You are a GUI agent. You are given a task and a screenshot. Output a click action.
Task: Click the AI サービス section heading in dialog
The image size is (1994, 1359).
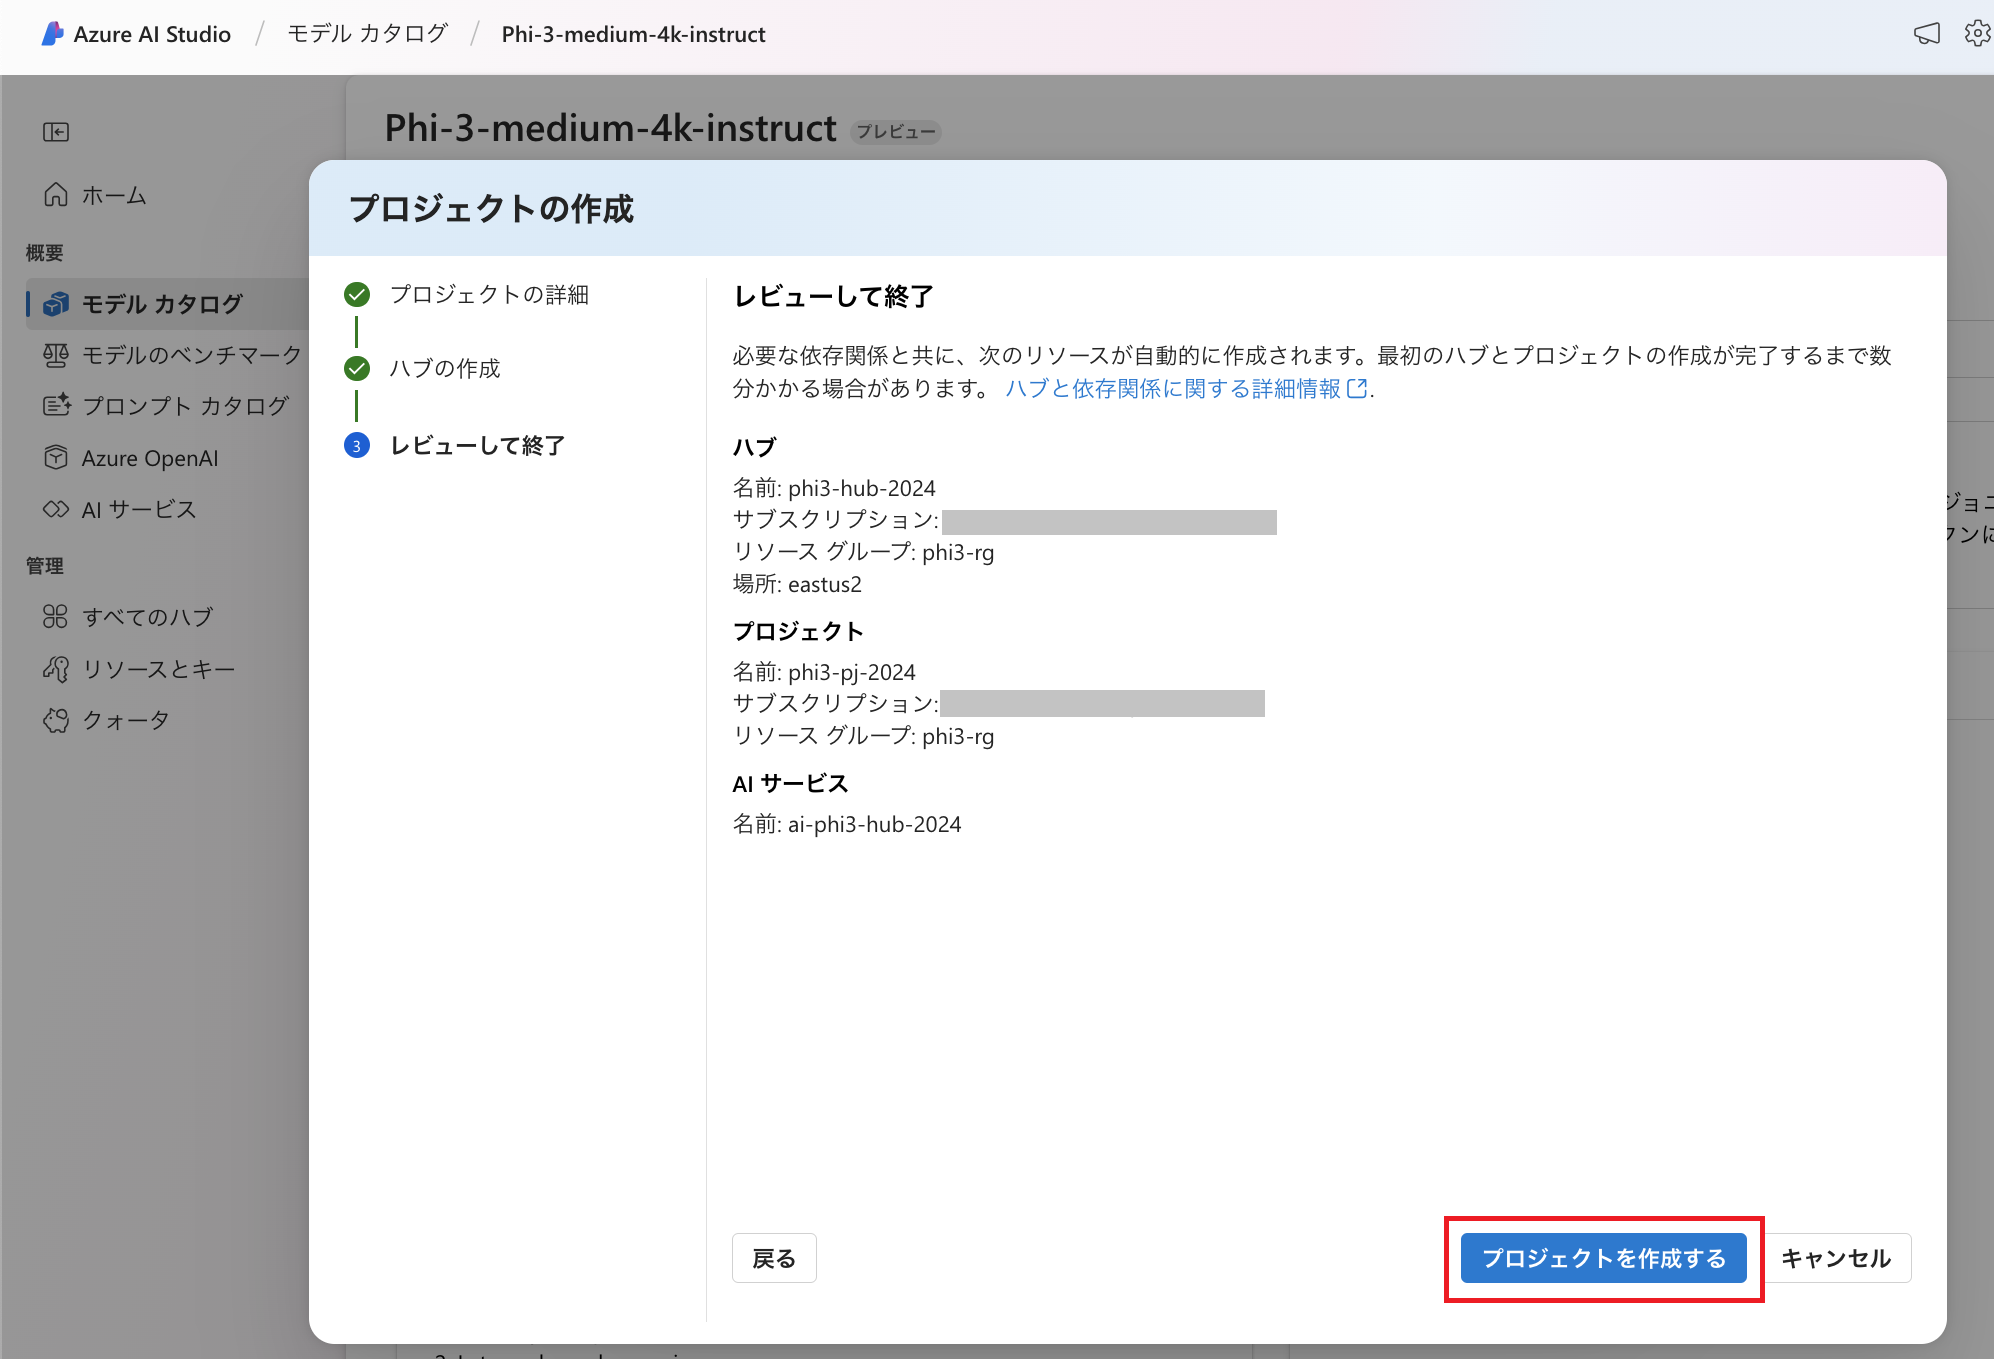tap(790, 783)
